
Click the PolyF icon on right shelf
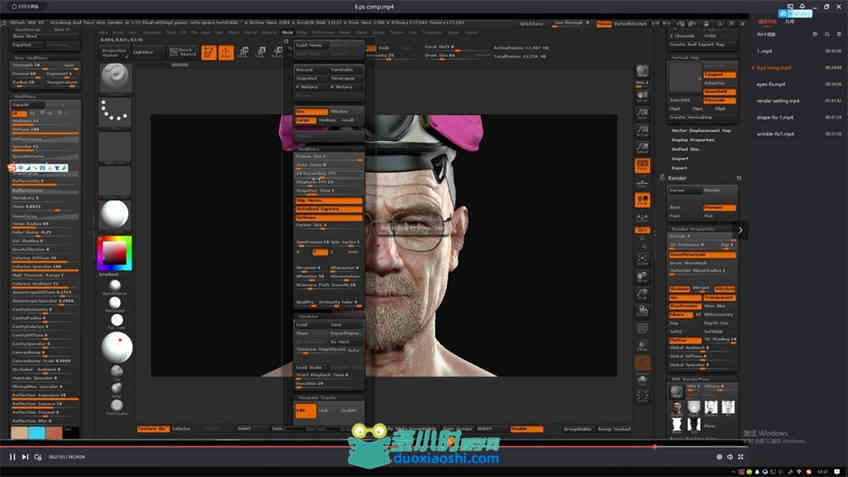(x=642, y=328)
